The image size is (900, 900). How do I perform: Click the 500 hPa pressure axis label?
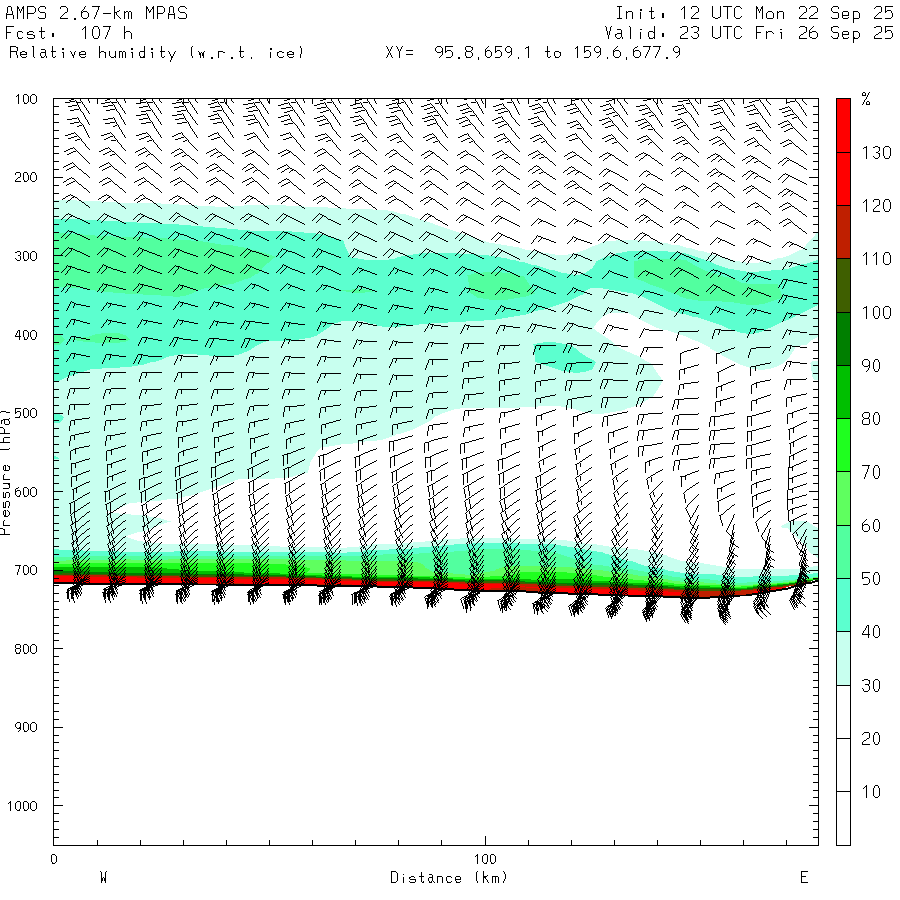26,413
